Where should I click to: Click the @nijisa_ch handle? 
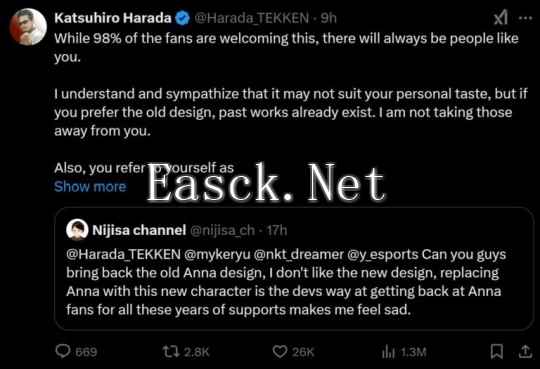(222, 230)
